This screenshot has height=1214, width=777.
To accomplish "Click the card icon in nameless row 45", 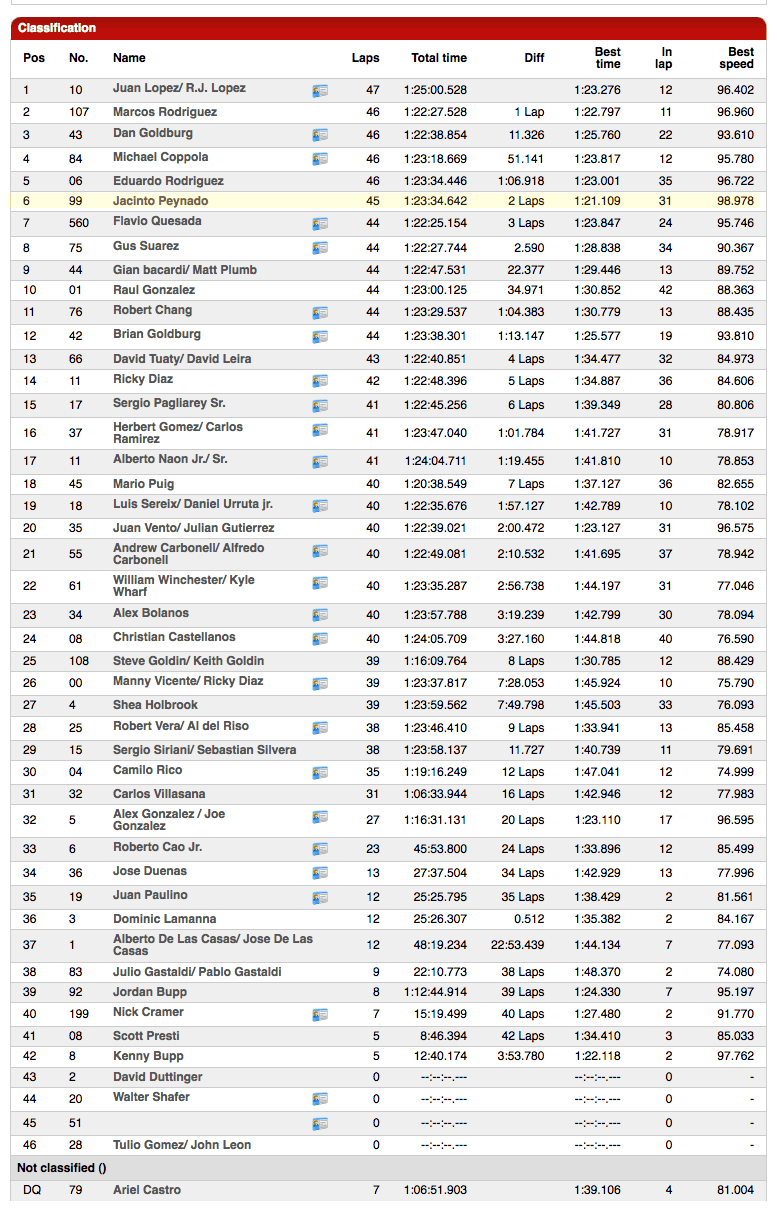I will pos(320,1124).
